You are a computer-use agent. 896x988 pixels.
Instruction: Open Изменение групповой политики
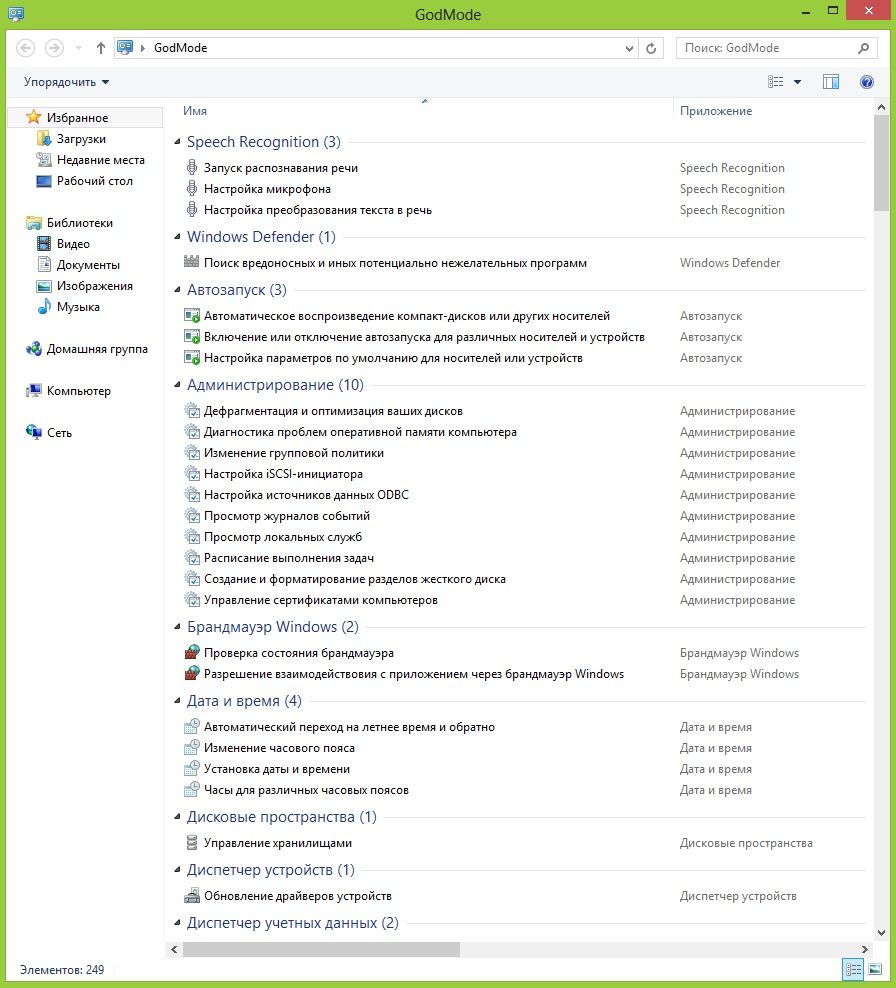pyautogui.click(x=294, y=453)
